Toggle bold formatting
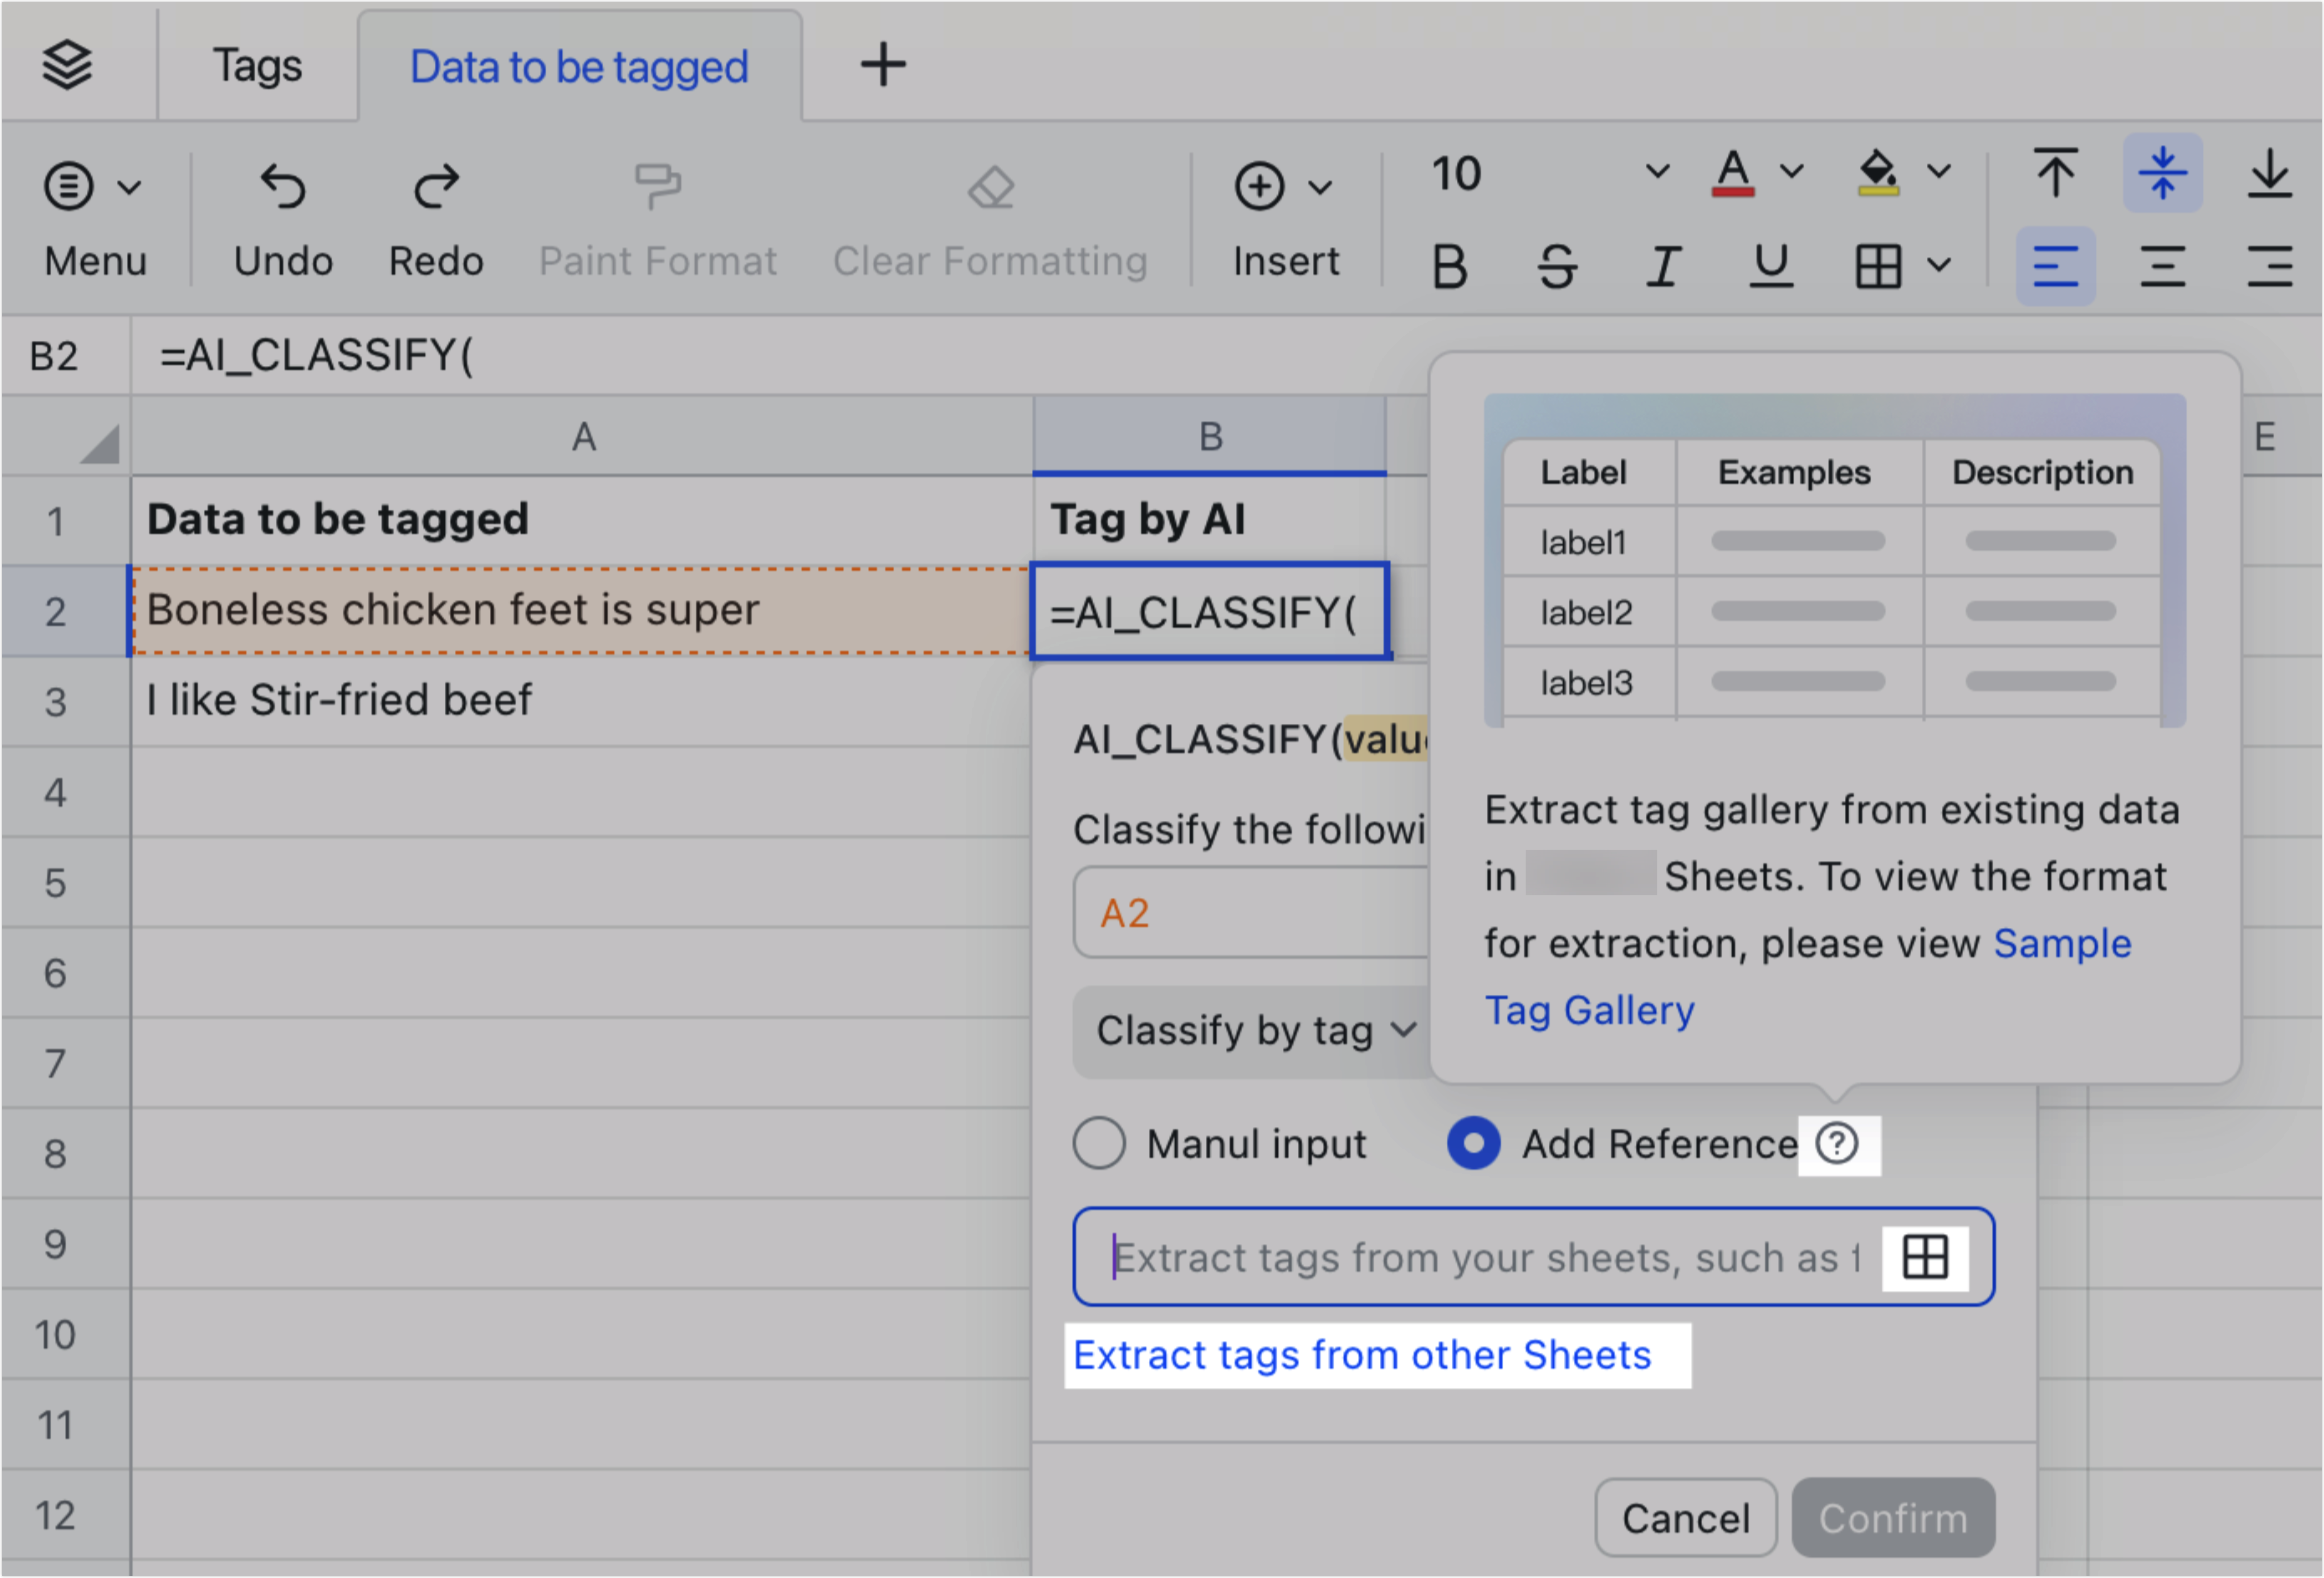Image resolution: width=2324 pixels, height=1578 pixels. 1450,265
